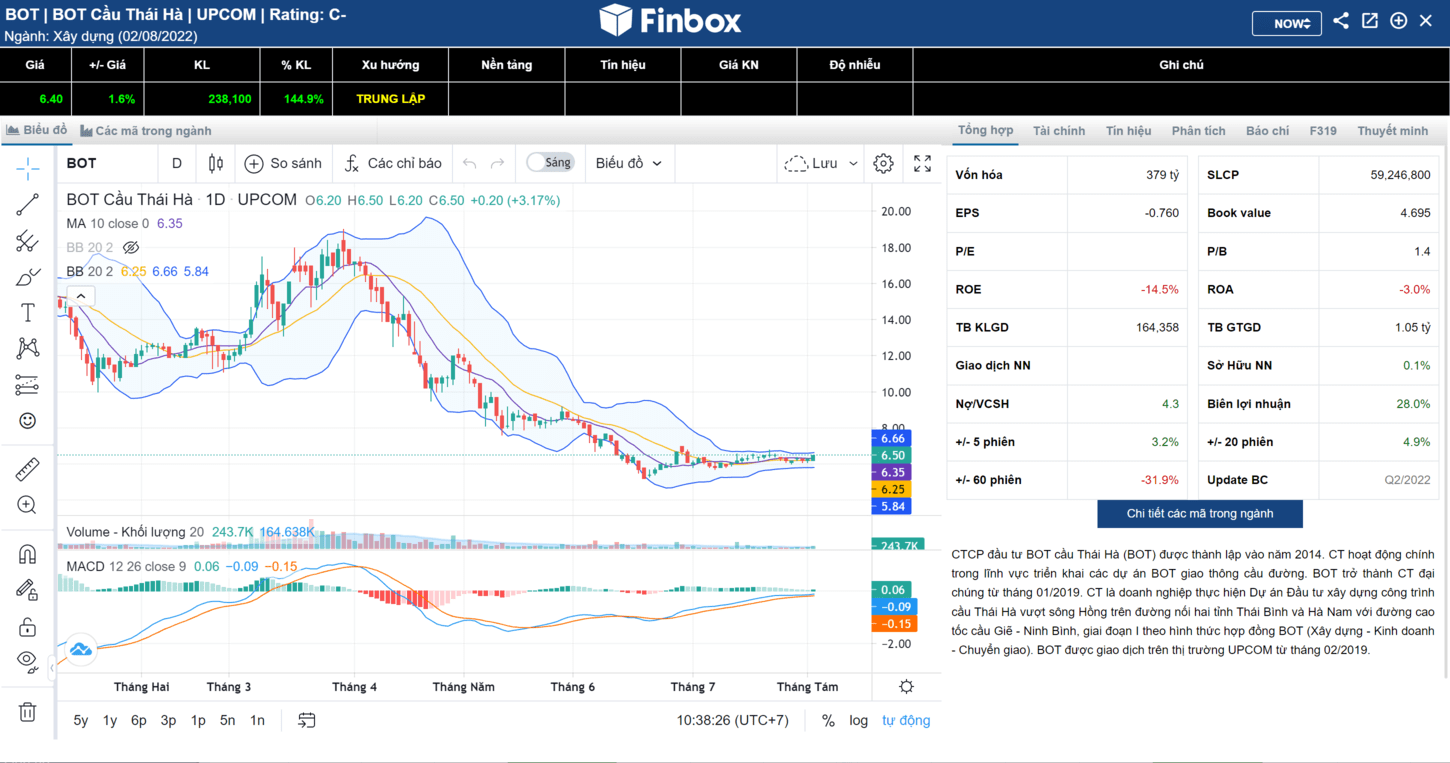This screenshot has height=763, width=1450.
Task: Set time range to 1y
Action: pos(110,720)
